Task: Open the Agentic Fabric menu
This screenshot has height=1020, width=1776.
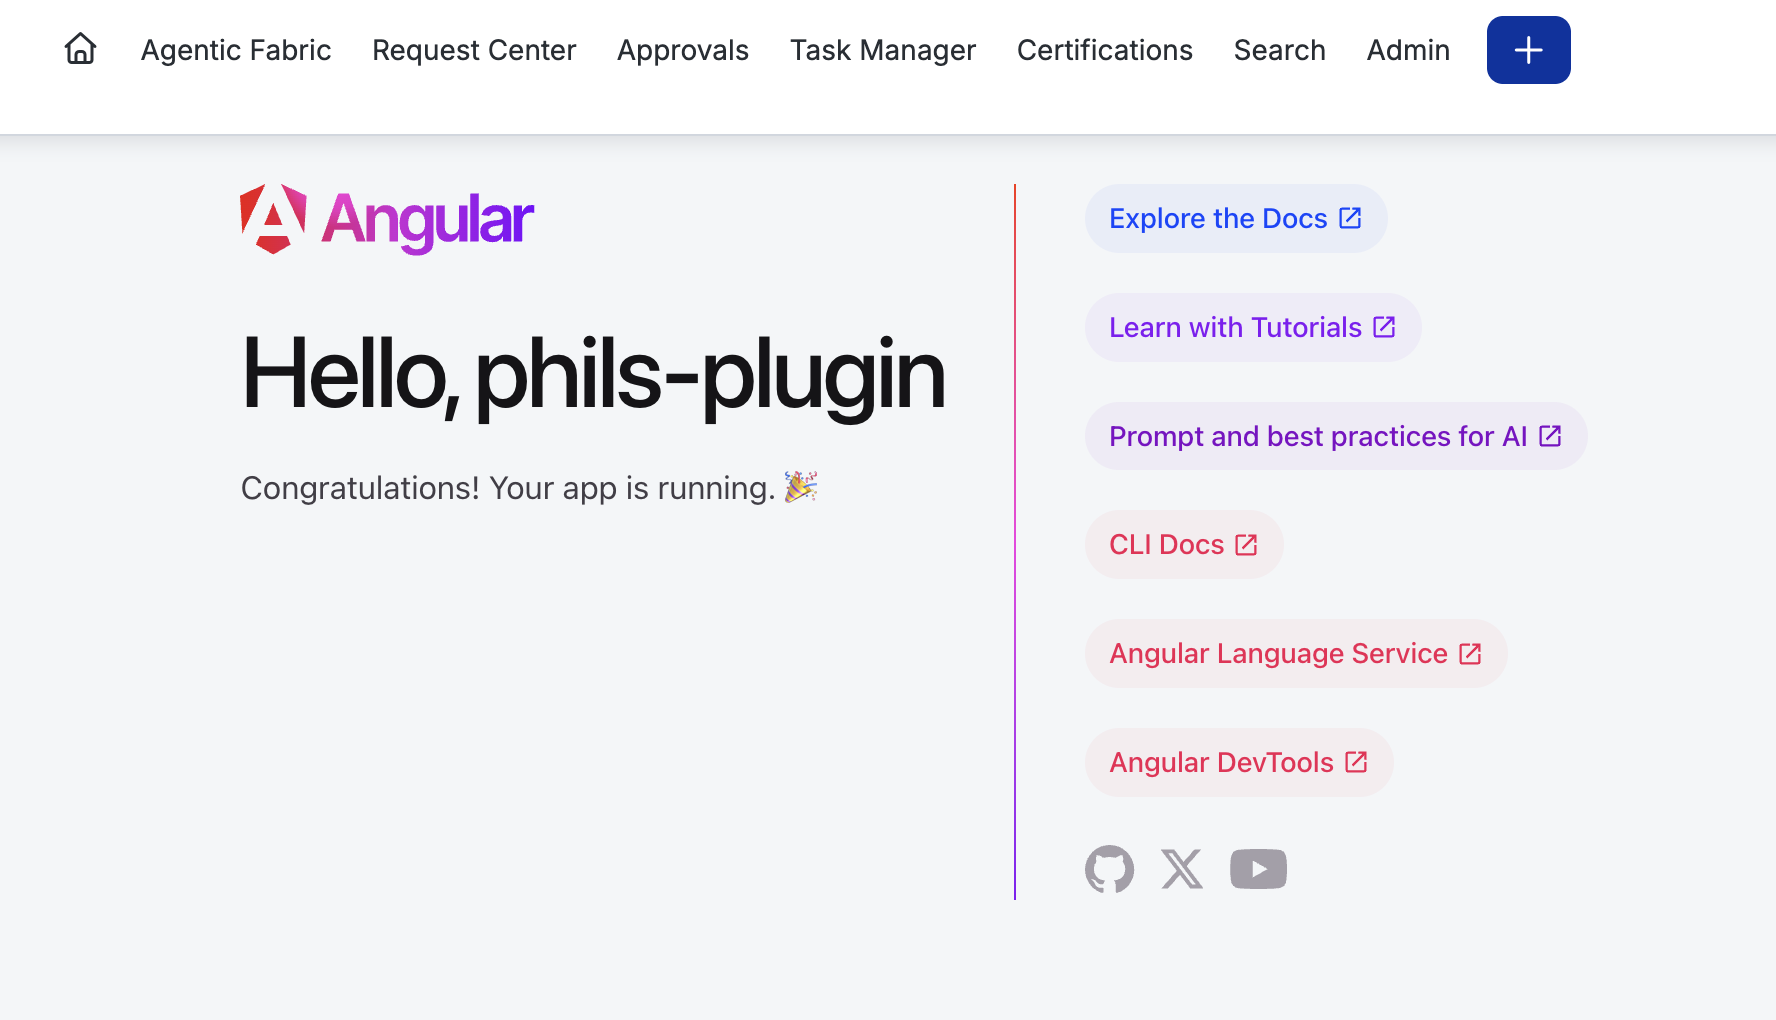Action: 236,50
